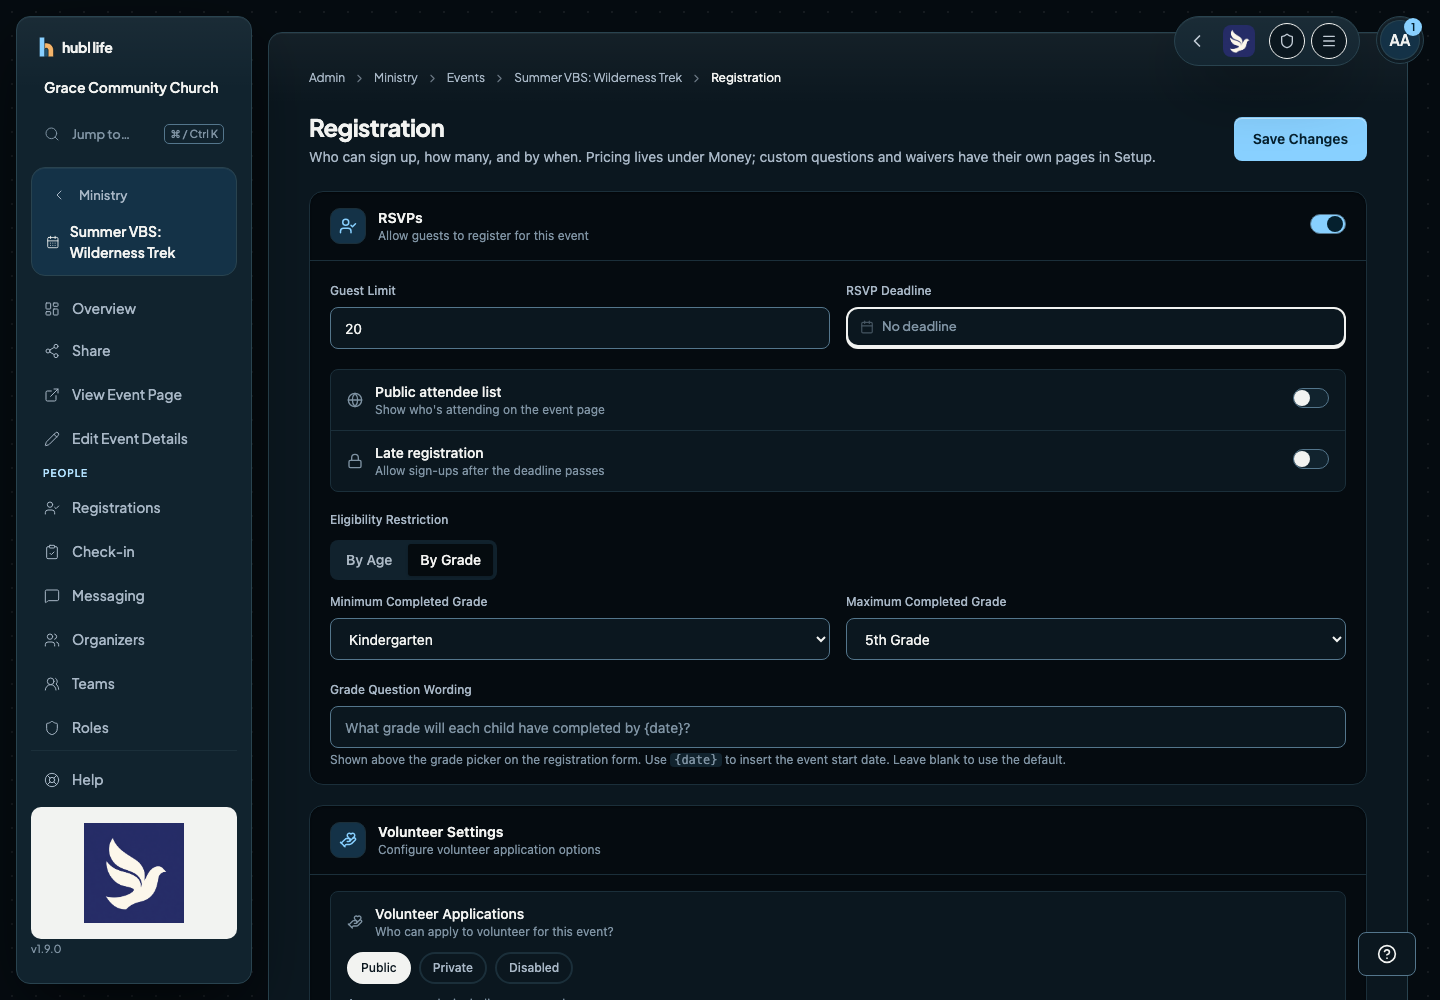Click the Share icon in the sidebar
The width and height of the screenshot is (1440, 1000).
(52, 351)
